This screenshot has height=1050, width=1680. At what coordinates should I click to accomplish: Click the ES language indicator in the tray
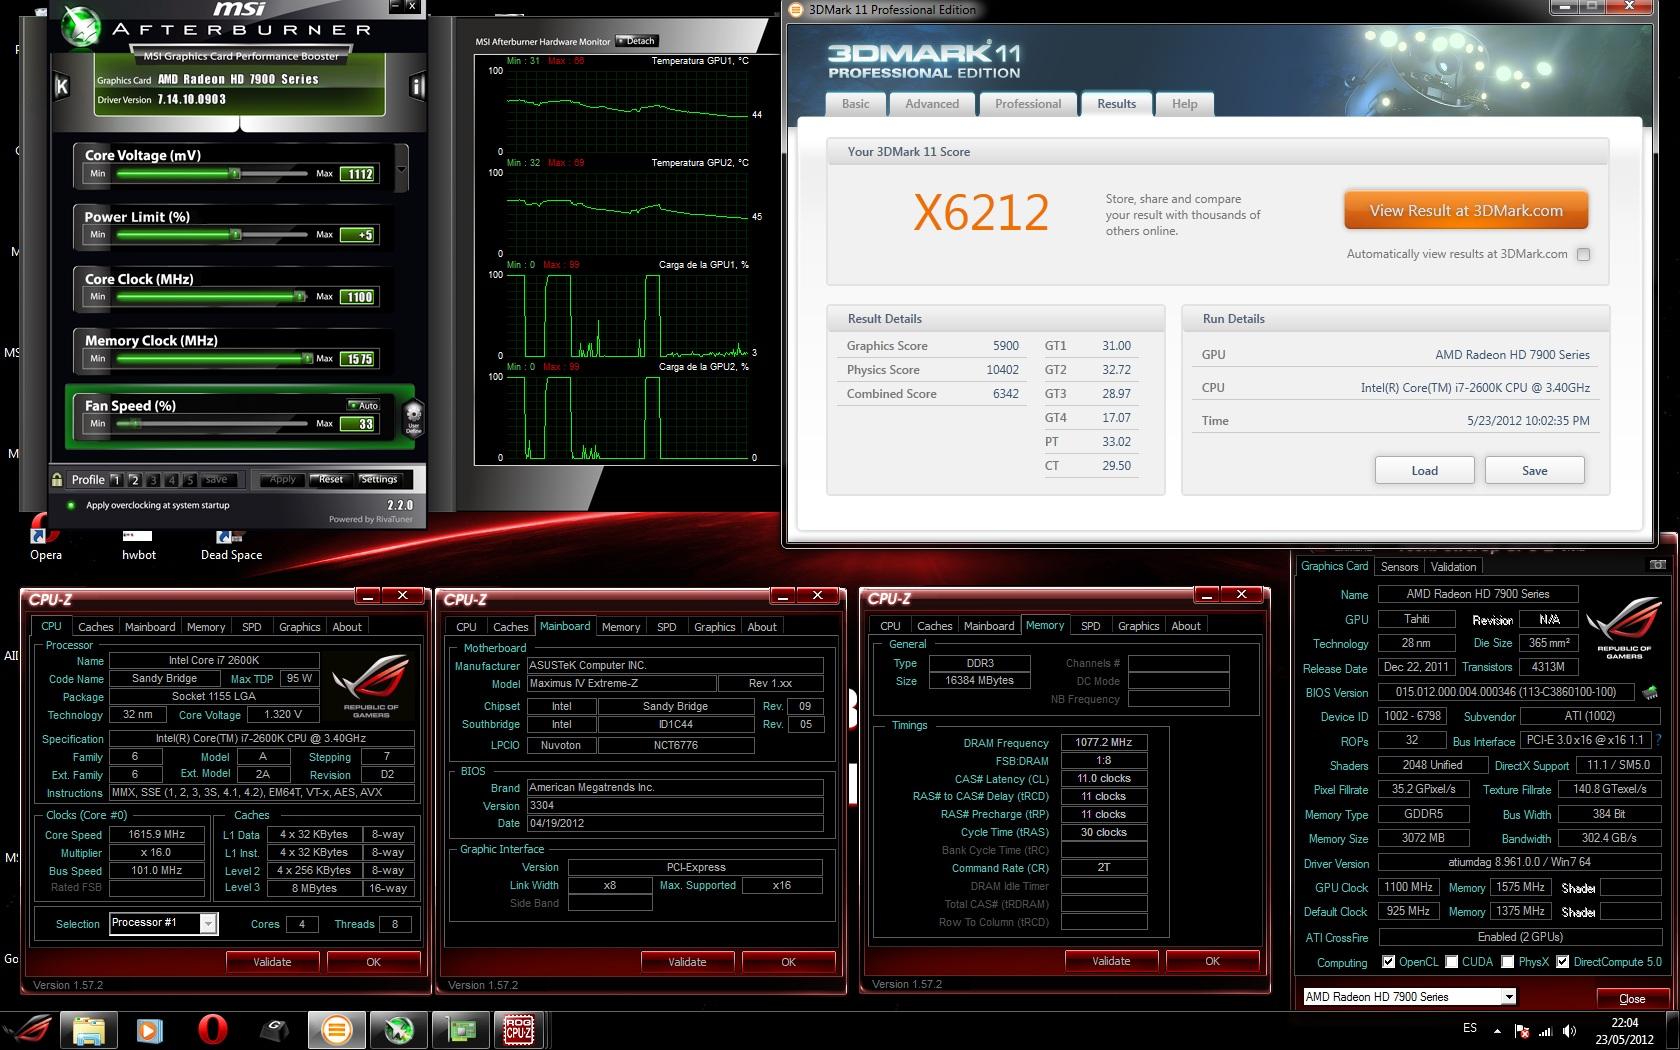tap(1469, 1028)
